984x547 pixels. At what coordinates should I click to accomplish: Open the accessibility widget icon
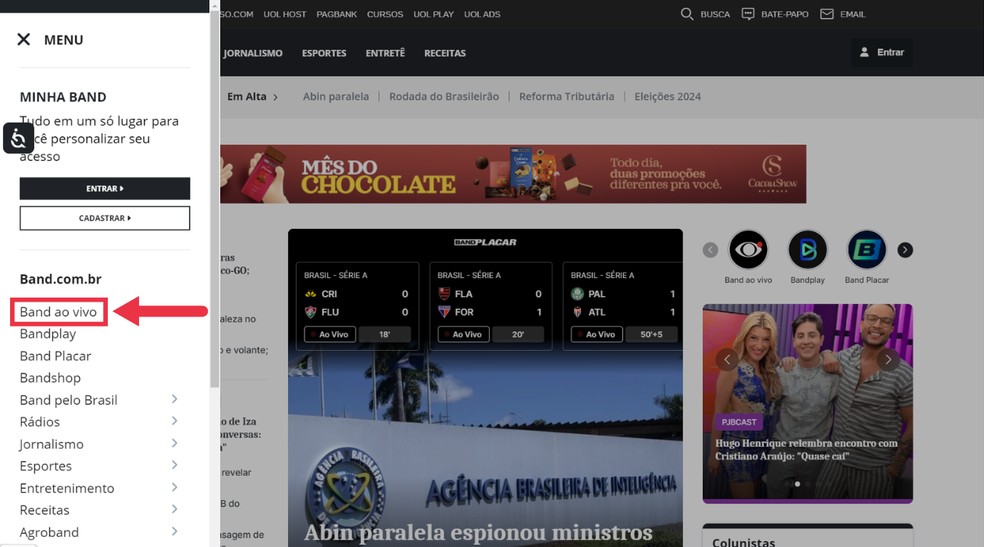coord(18,138)
